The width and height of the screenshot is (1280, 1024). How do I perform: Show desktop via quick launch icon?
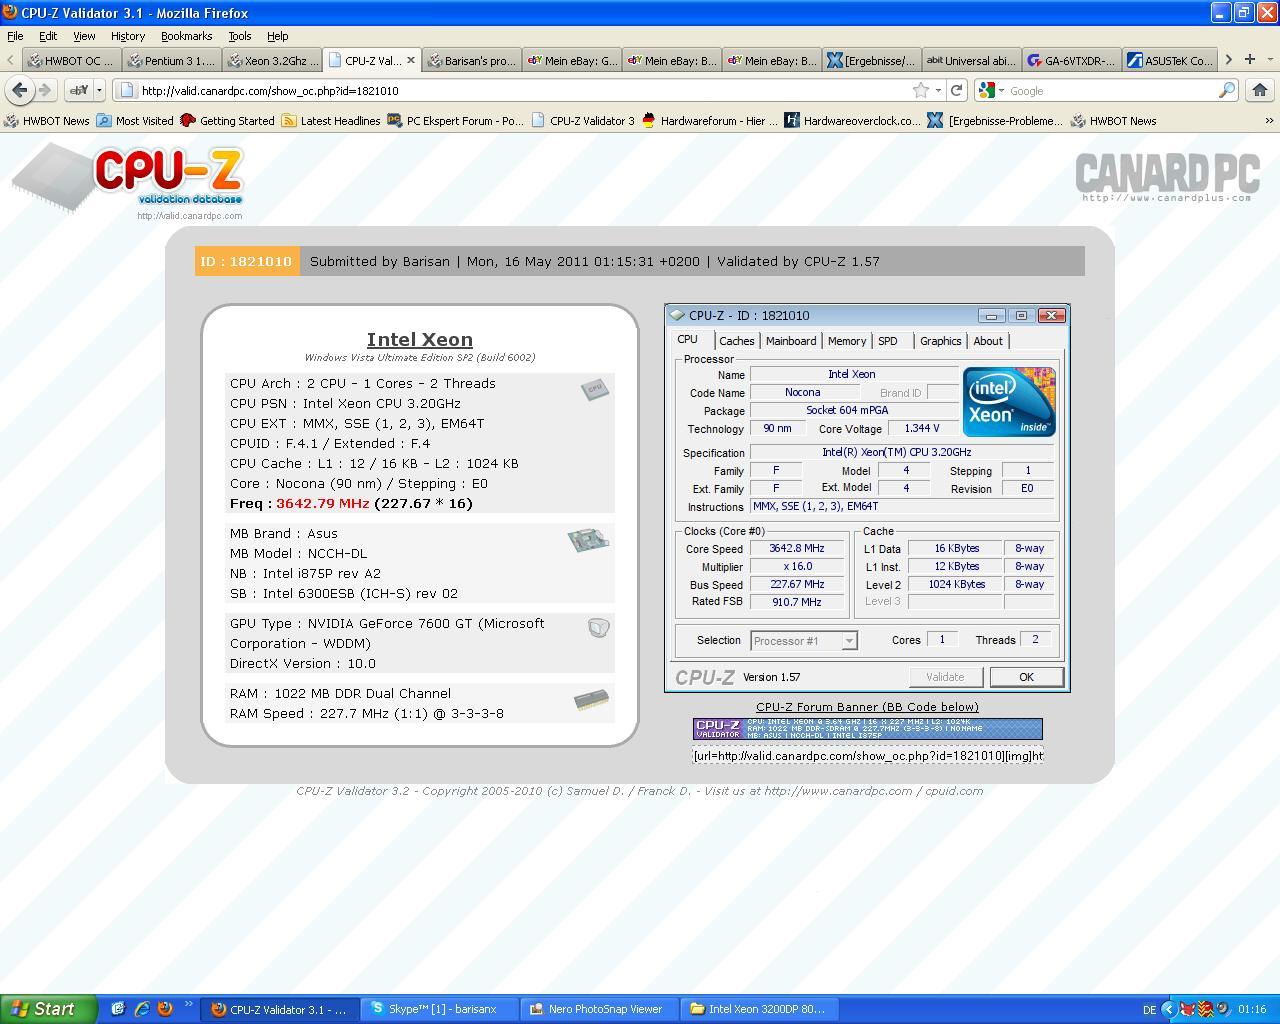tap(118, 1009)
